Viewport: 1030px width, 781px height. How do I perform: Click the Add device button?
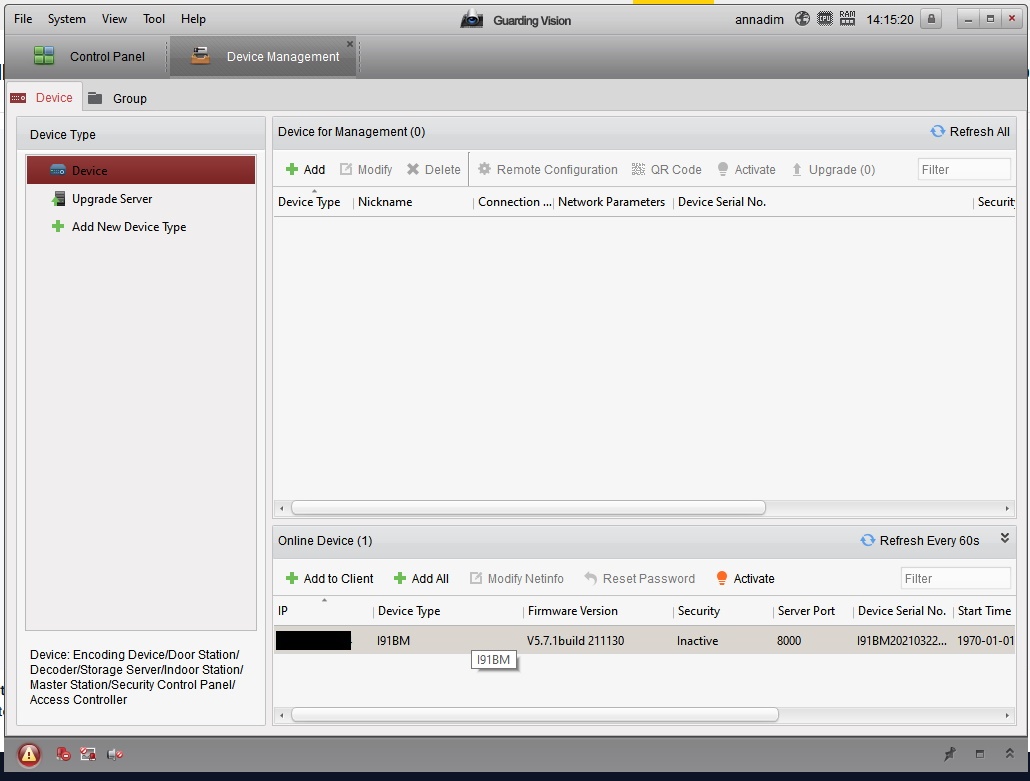tap(305, 169)
